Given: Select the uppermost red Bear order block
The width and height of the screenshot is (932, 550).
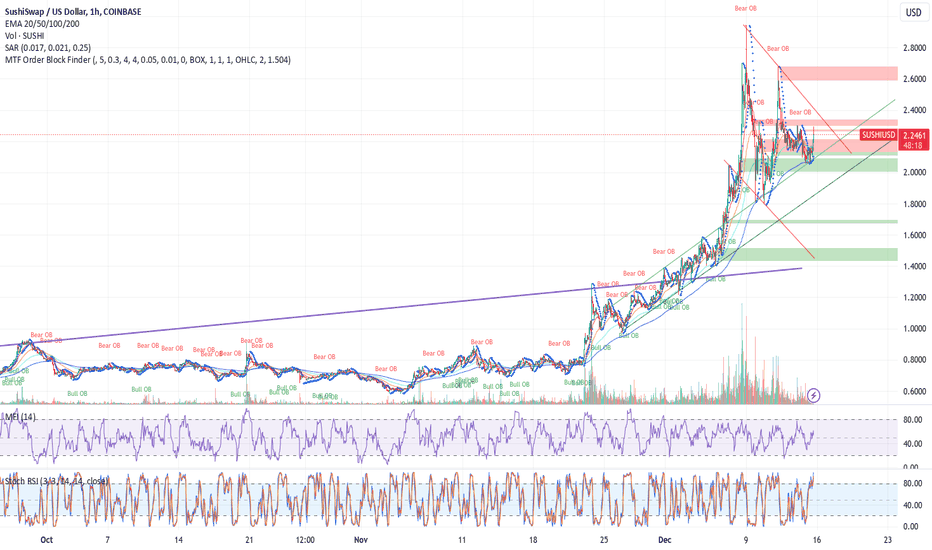Looking at the screenshot, I should [x=838, y=73].
